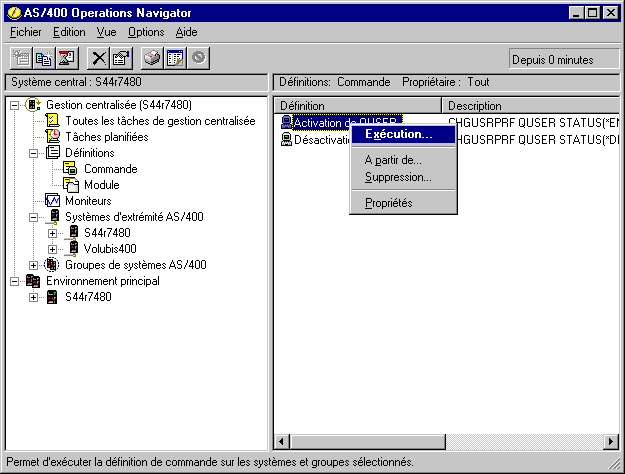Collapse the Environnement principal node
The width and height of the screenshot is (625, 474).
[14, 281]
